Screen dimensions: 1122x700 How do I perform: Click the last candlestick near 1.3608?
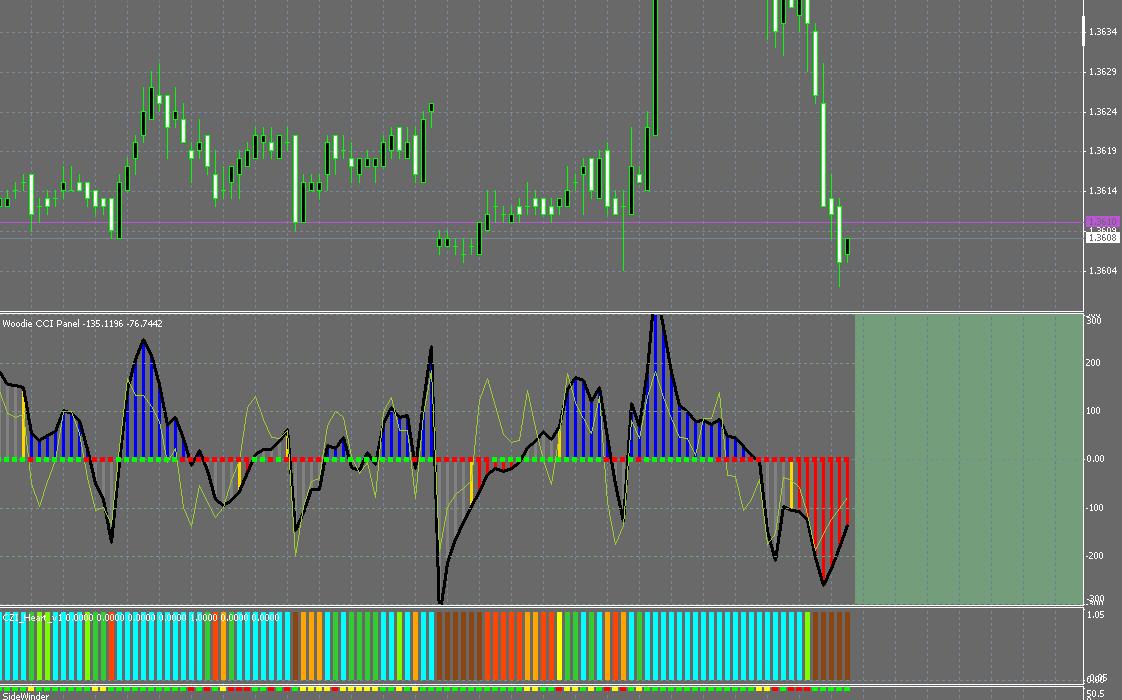tap(847, 247)
